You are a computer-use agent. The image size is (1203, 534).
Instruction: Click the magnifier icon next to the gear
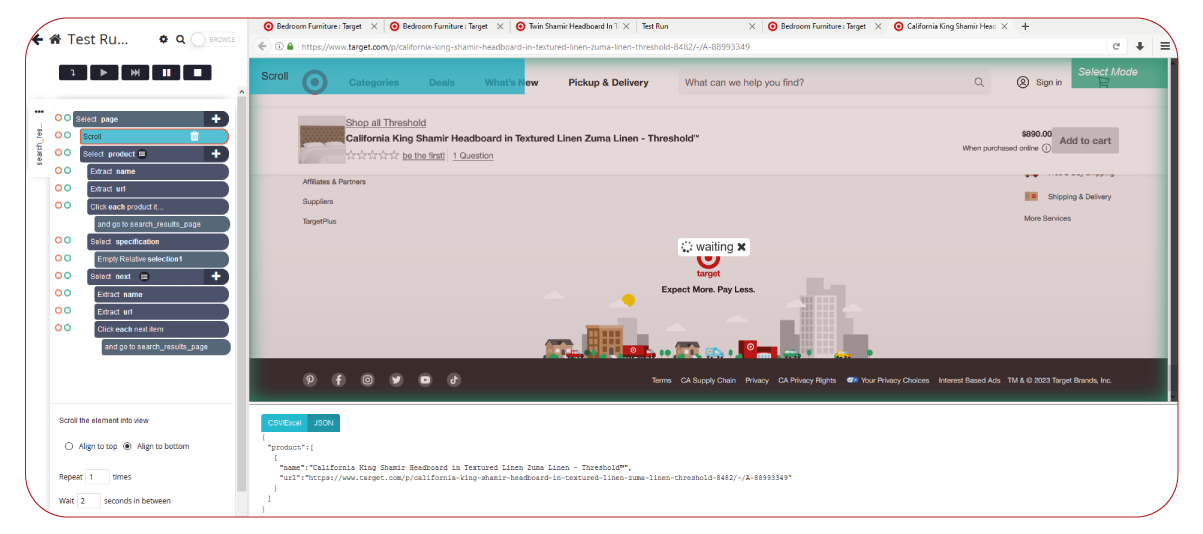point(181,39)
